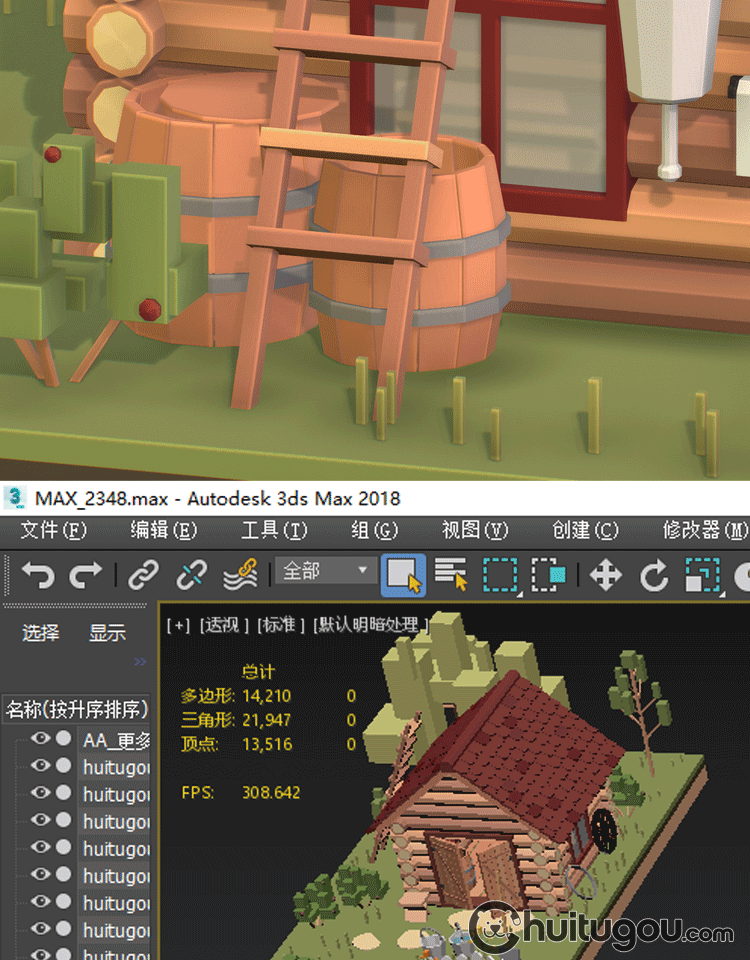Open the [标准] viewport quality menu
The image size is (750, 960).
coord(281,625)
